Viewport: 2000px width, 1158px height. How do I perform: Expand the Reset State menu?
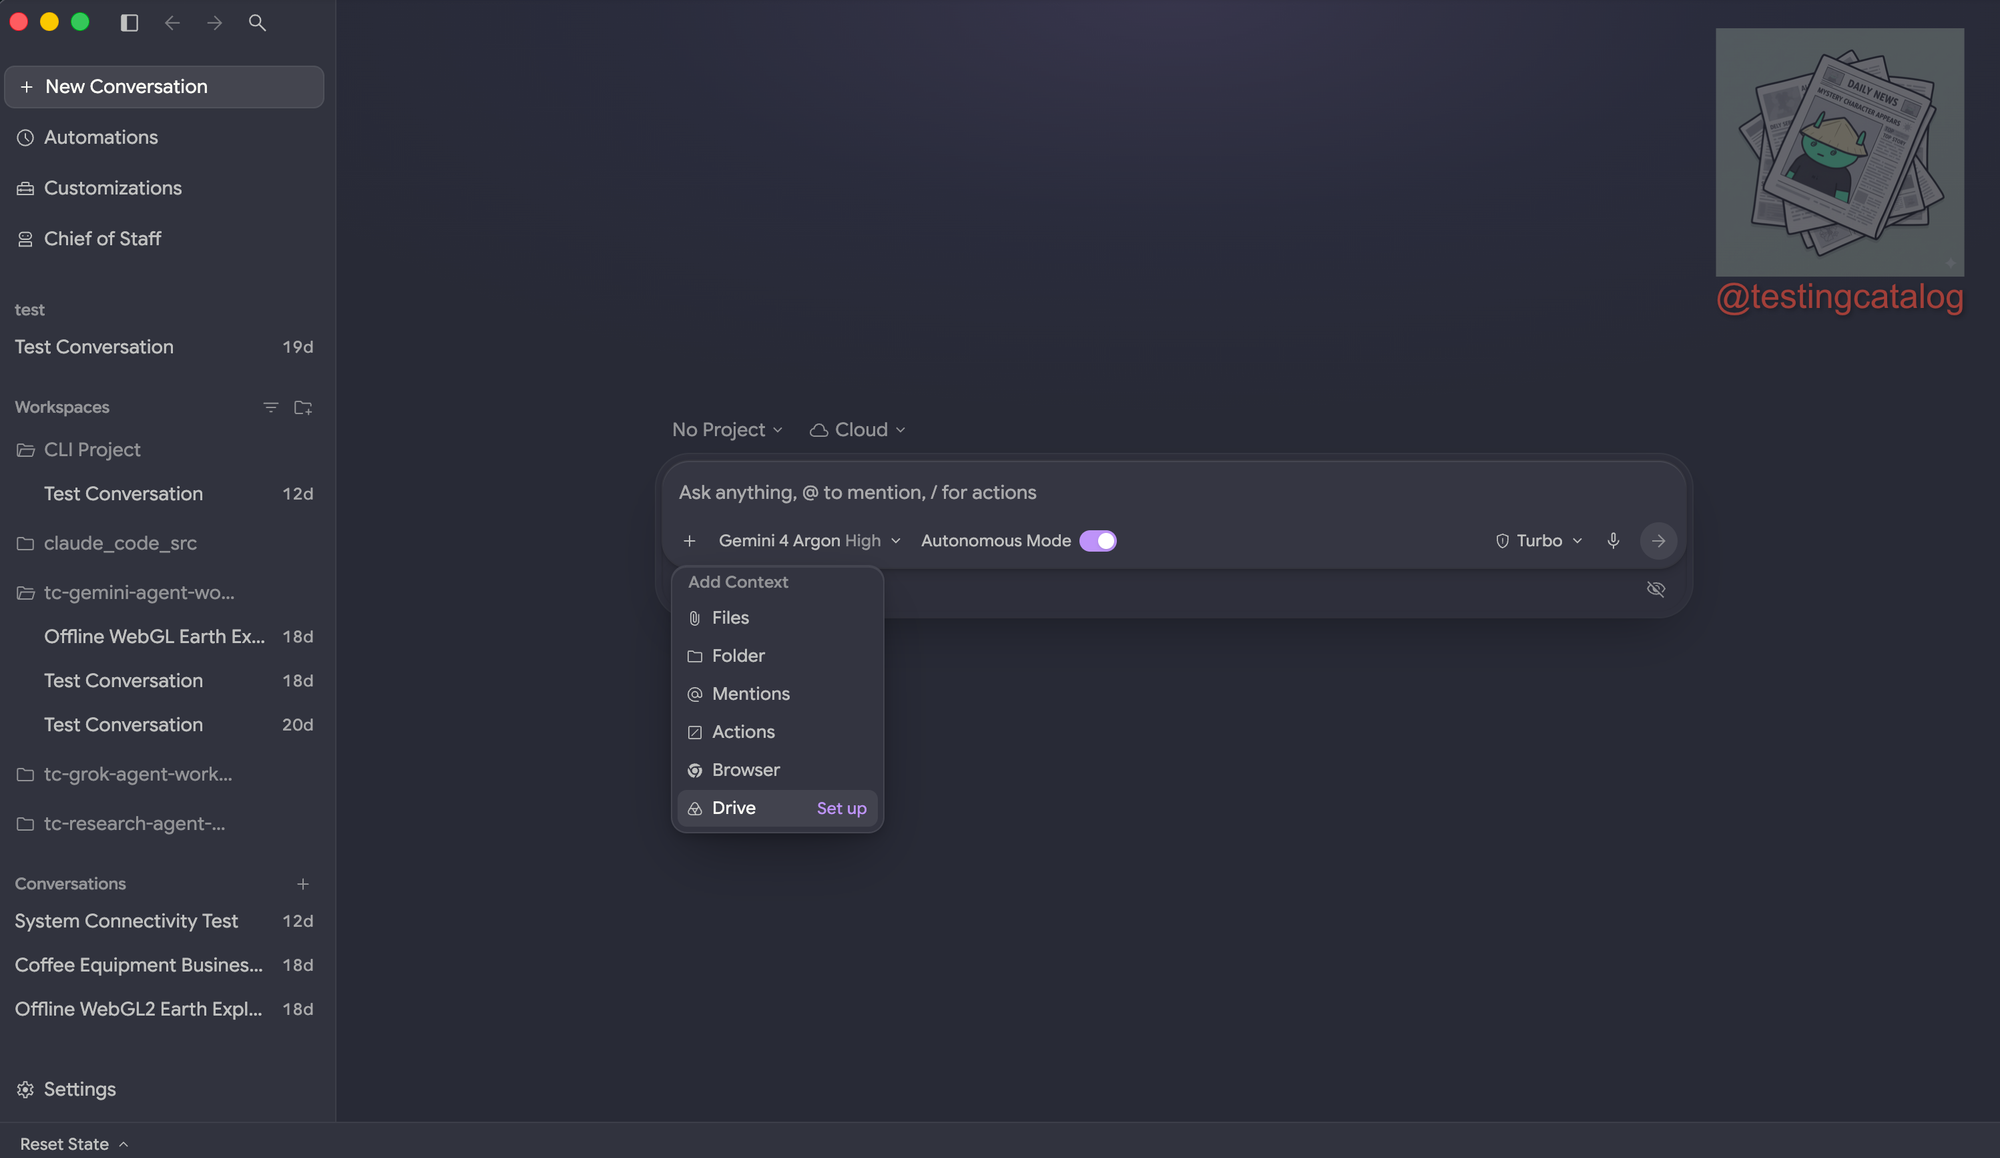click(x=74, y=1144)
